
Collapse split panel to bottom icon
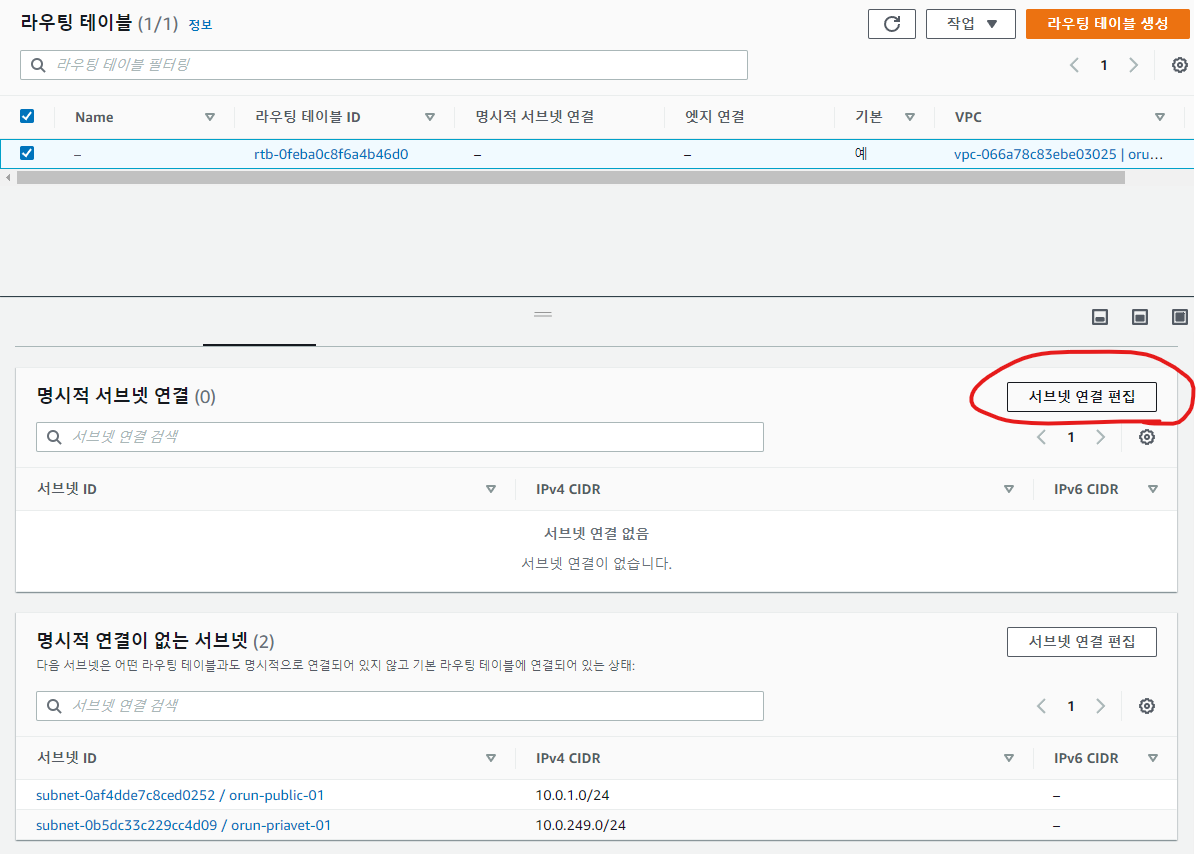tap(1100, 317)
